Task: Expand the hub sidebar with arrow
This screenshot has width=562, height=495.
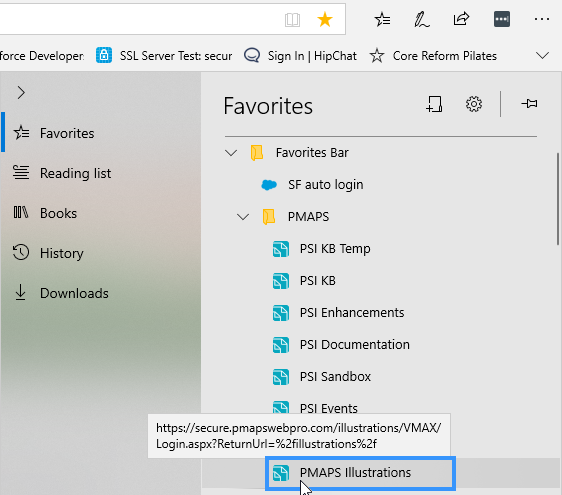Action: 21,93
